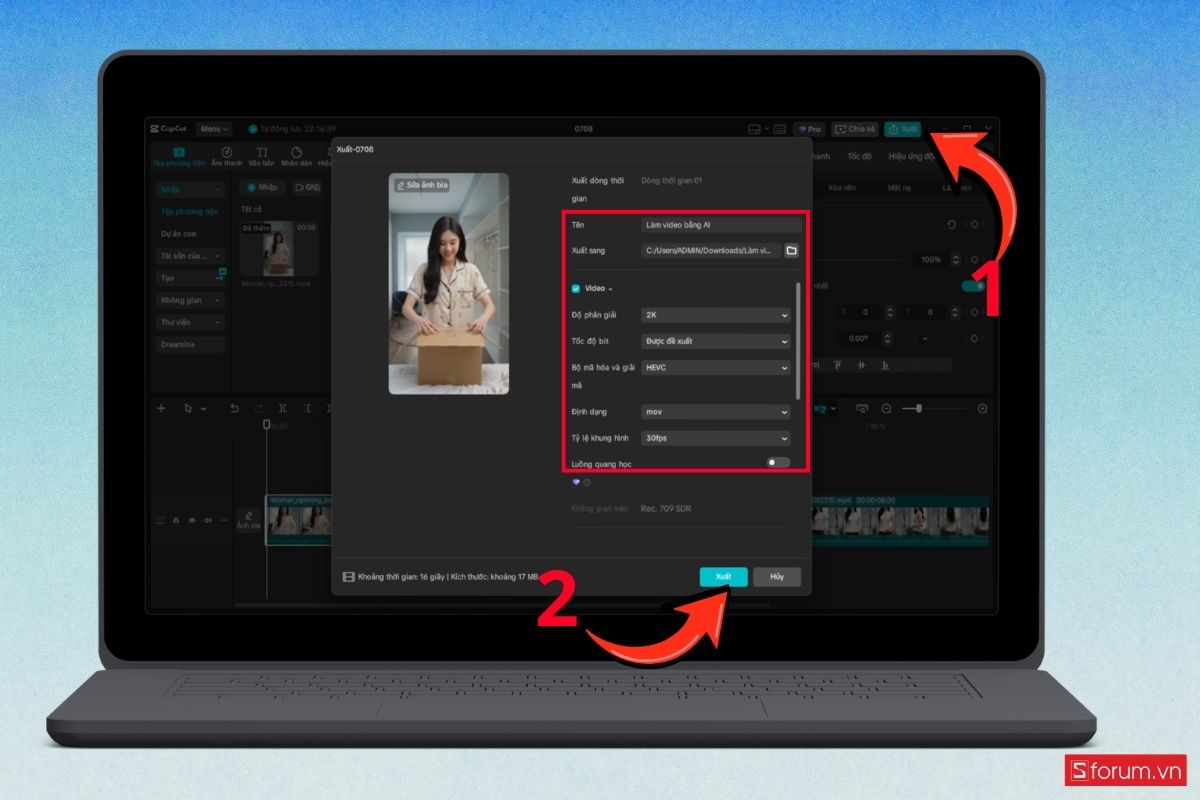The width and height of the screenshot is (1200, 800).
Task: Select the Âm thanh audio tab
Action: click(226, 157)
